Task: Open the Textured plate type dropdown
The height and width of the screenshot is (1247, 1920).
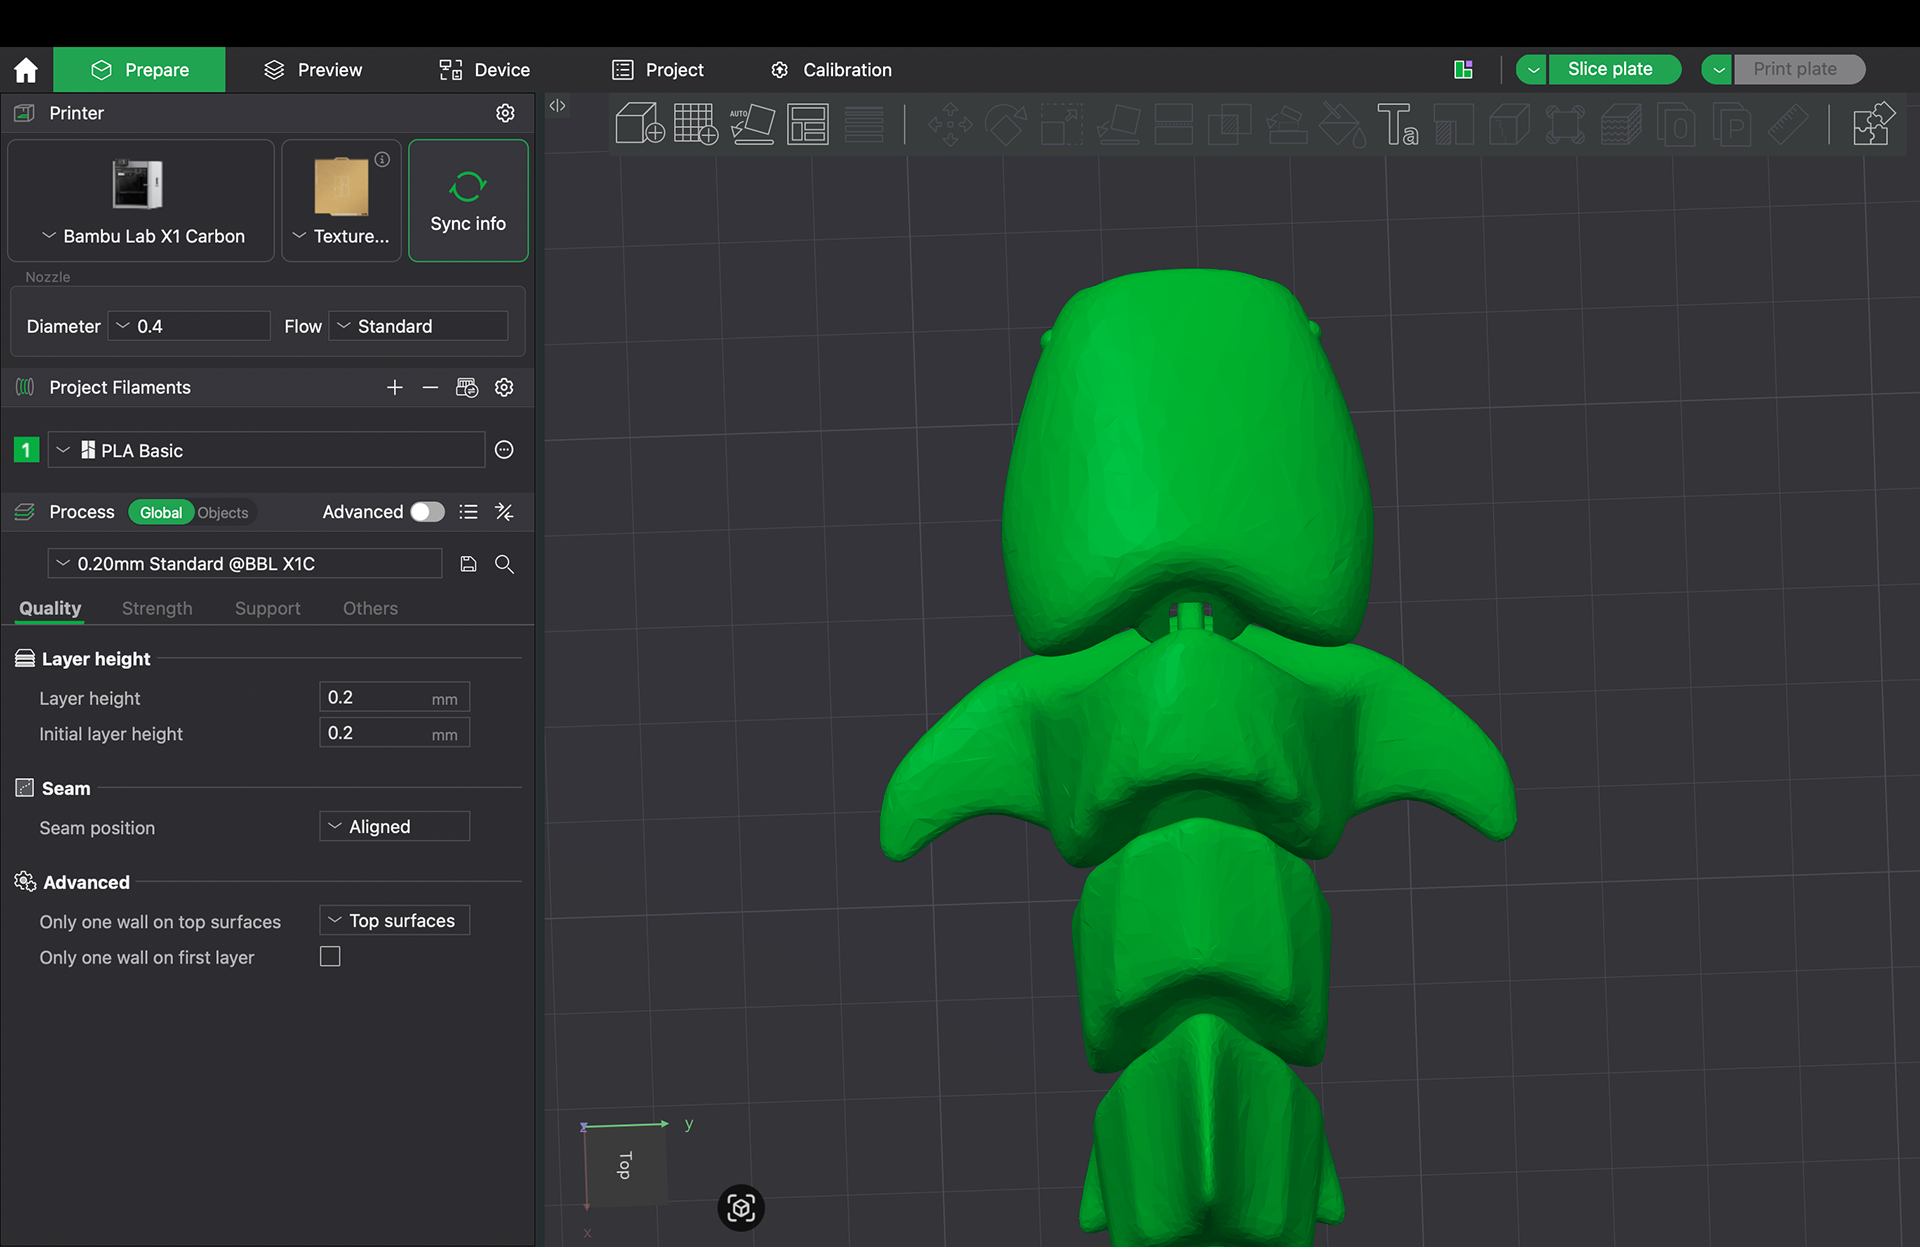Action: coord(342,201)
